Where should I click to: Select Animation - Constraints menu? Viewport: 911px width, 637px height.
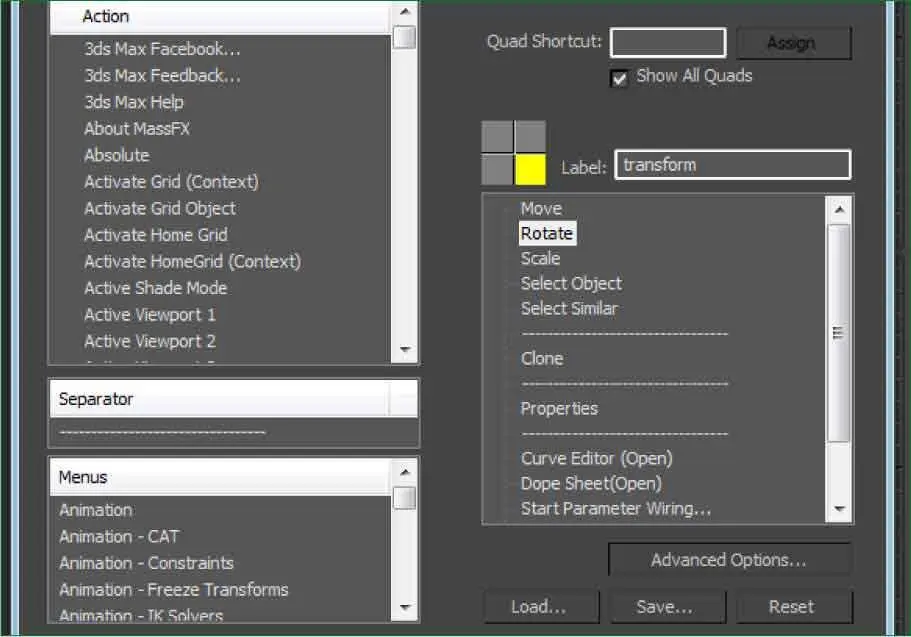click(x=146, y=563)
